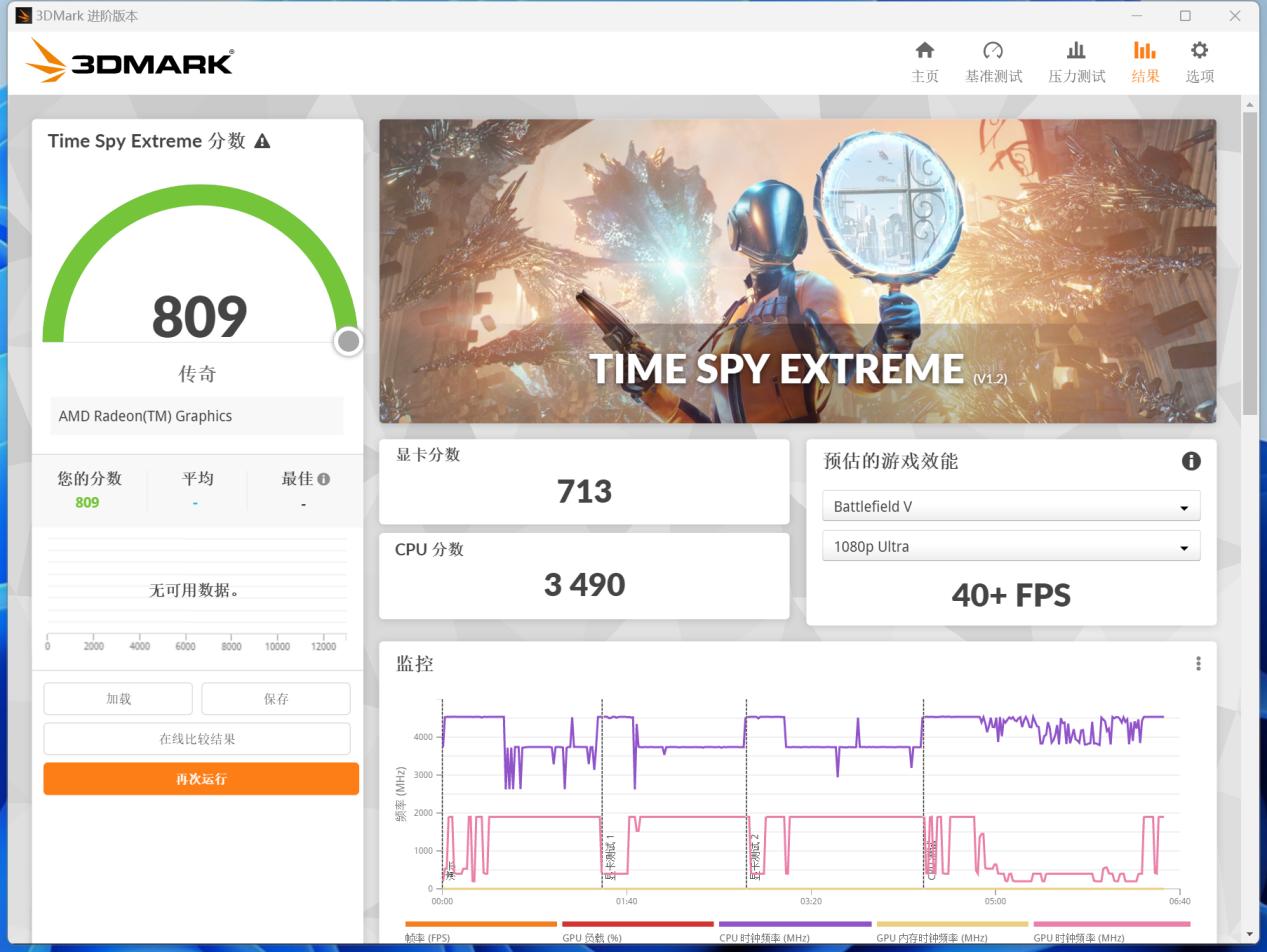Click the scrollbar up arrow
Viewport: 1267px width, 952px height.
(1250, 104)
